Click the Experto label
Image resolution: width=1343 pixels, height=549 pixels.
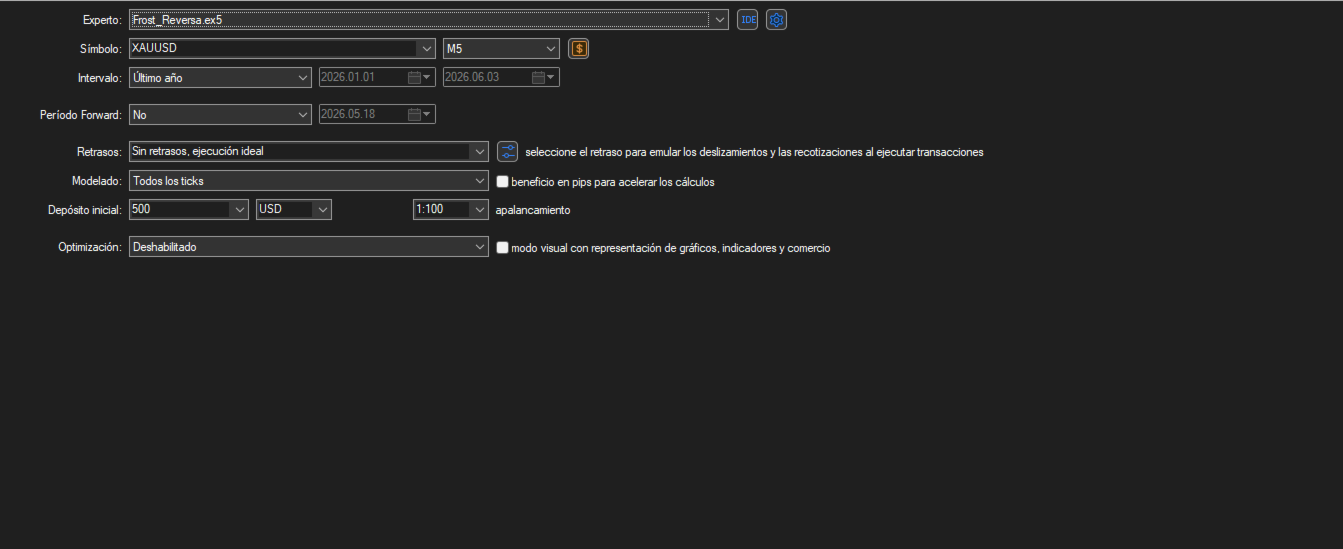coord(102,20)
